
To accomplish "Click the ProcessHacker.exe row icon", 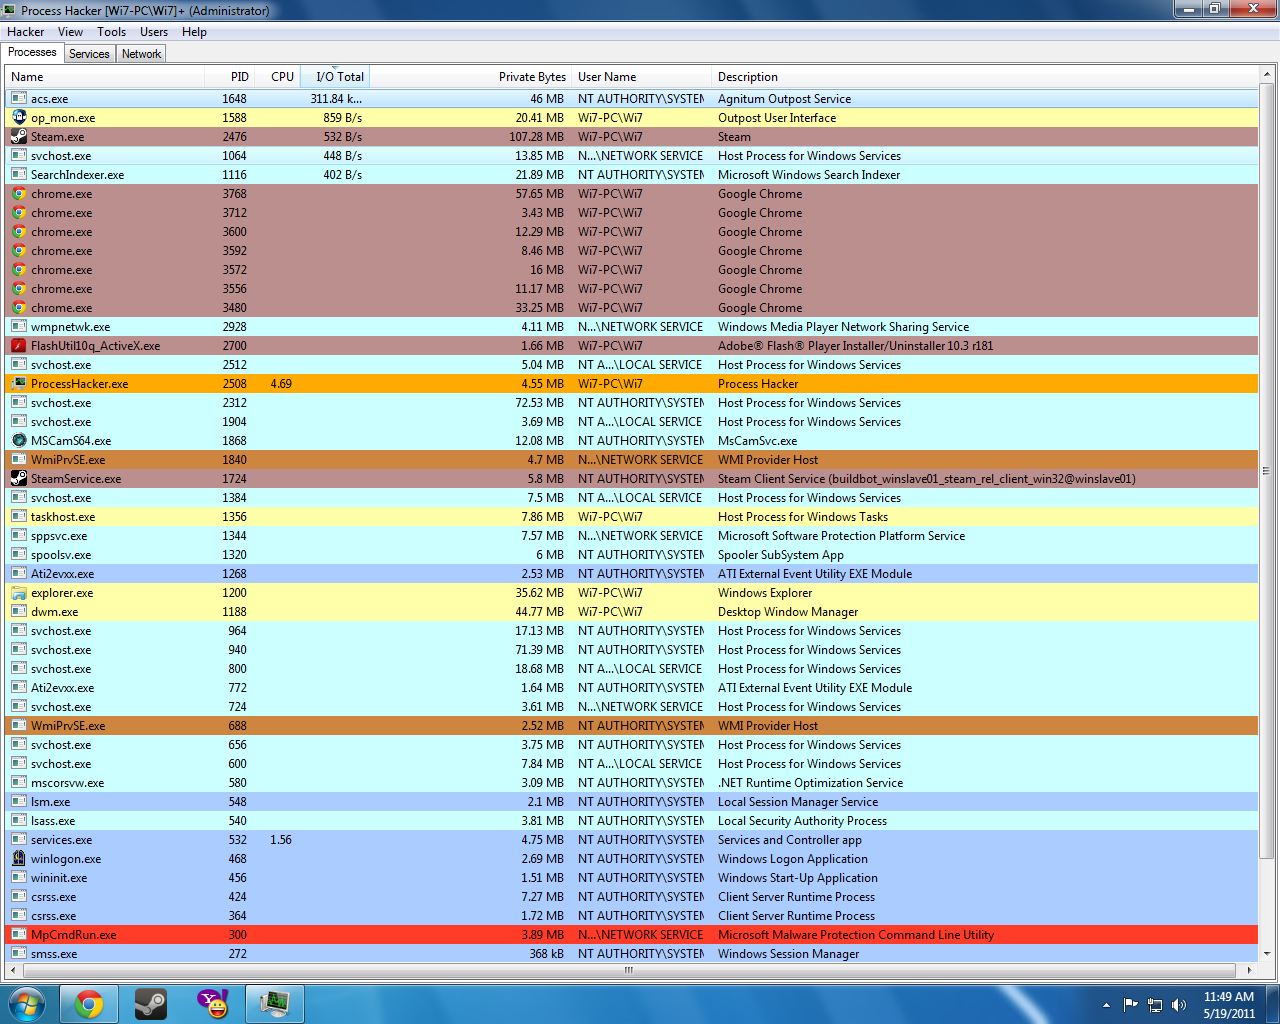I will [19, 383].
